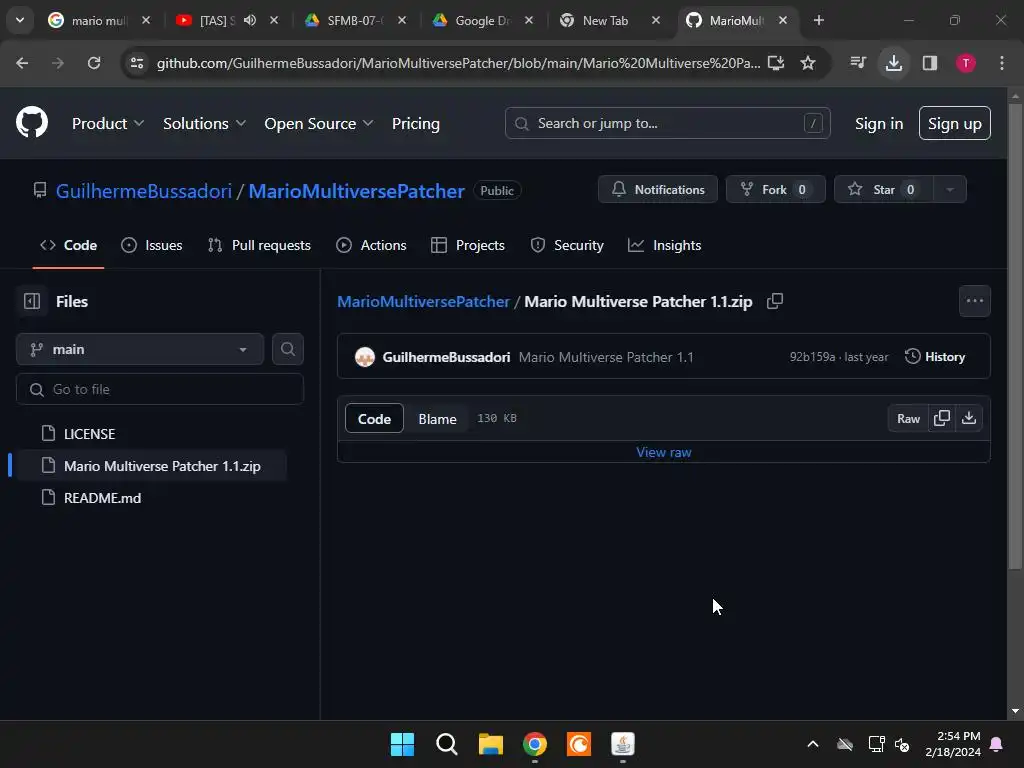Click the GitHub logo home icon
Image resolution: width=1024 pixels, height=768 pixels.
pos(31,122)
